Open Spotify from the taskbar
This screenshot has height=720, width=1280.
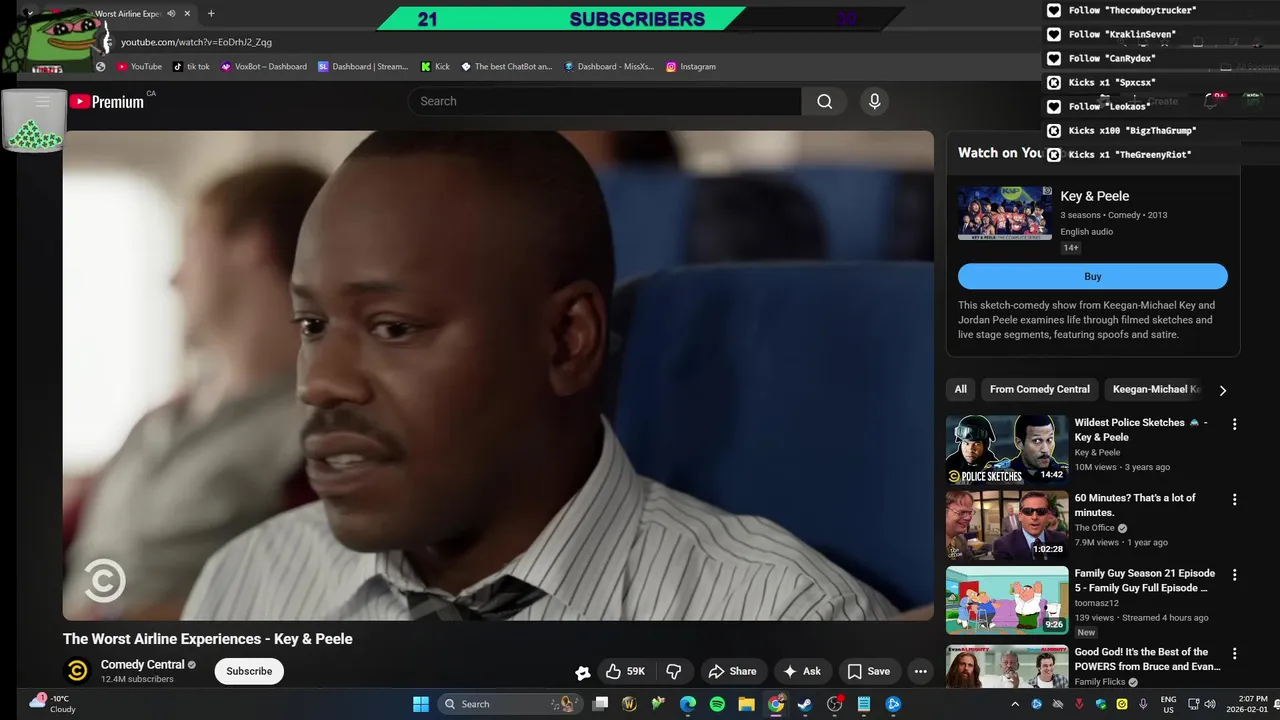tap(717, 704)
